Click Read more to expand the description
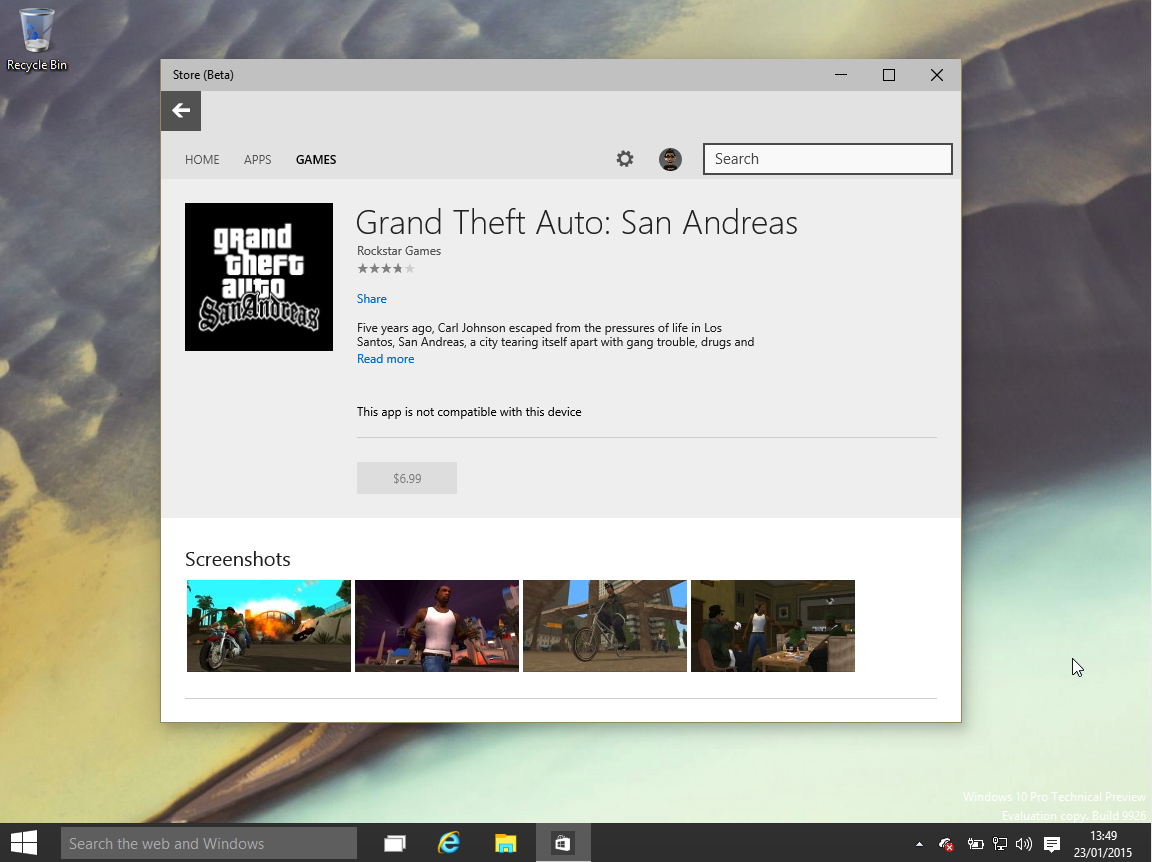This screenshot has width=1152, height=862. (x=385, y=358)
